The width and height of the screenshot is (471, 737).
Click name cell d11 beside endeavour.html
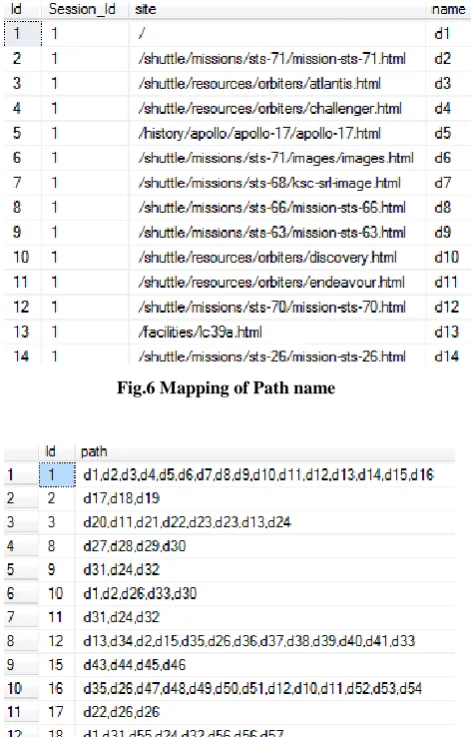[x=446, y=282]
